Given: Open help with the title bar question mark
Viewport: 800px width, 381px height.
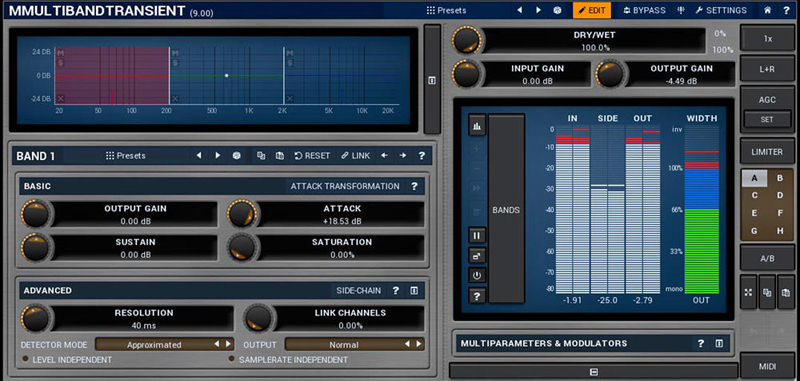Looking at the screenshot, I should [x=786, y=10].
